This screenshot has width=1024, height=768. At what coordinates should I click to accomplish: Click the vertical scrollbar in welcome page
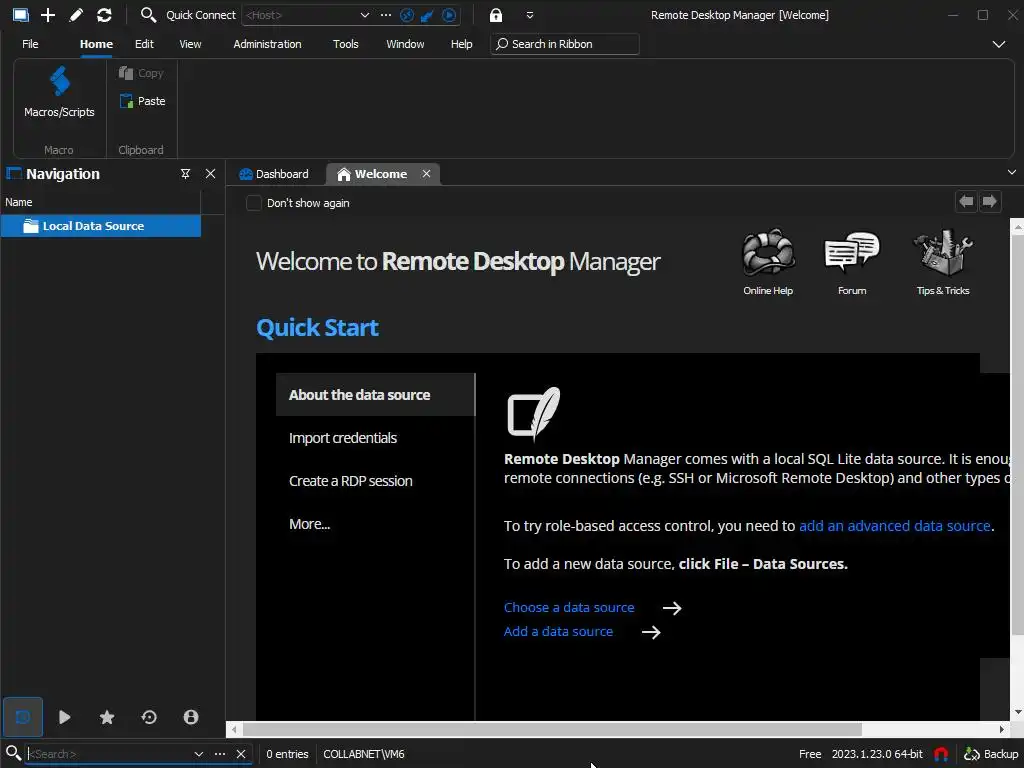pos(1017,434)
